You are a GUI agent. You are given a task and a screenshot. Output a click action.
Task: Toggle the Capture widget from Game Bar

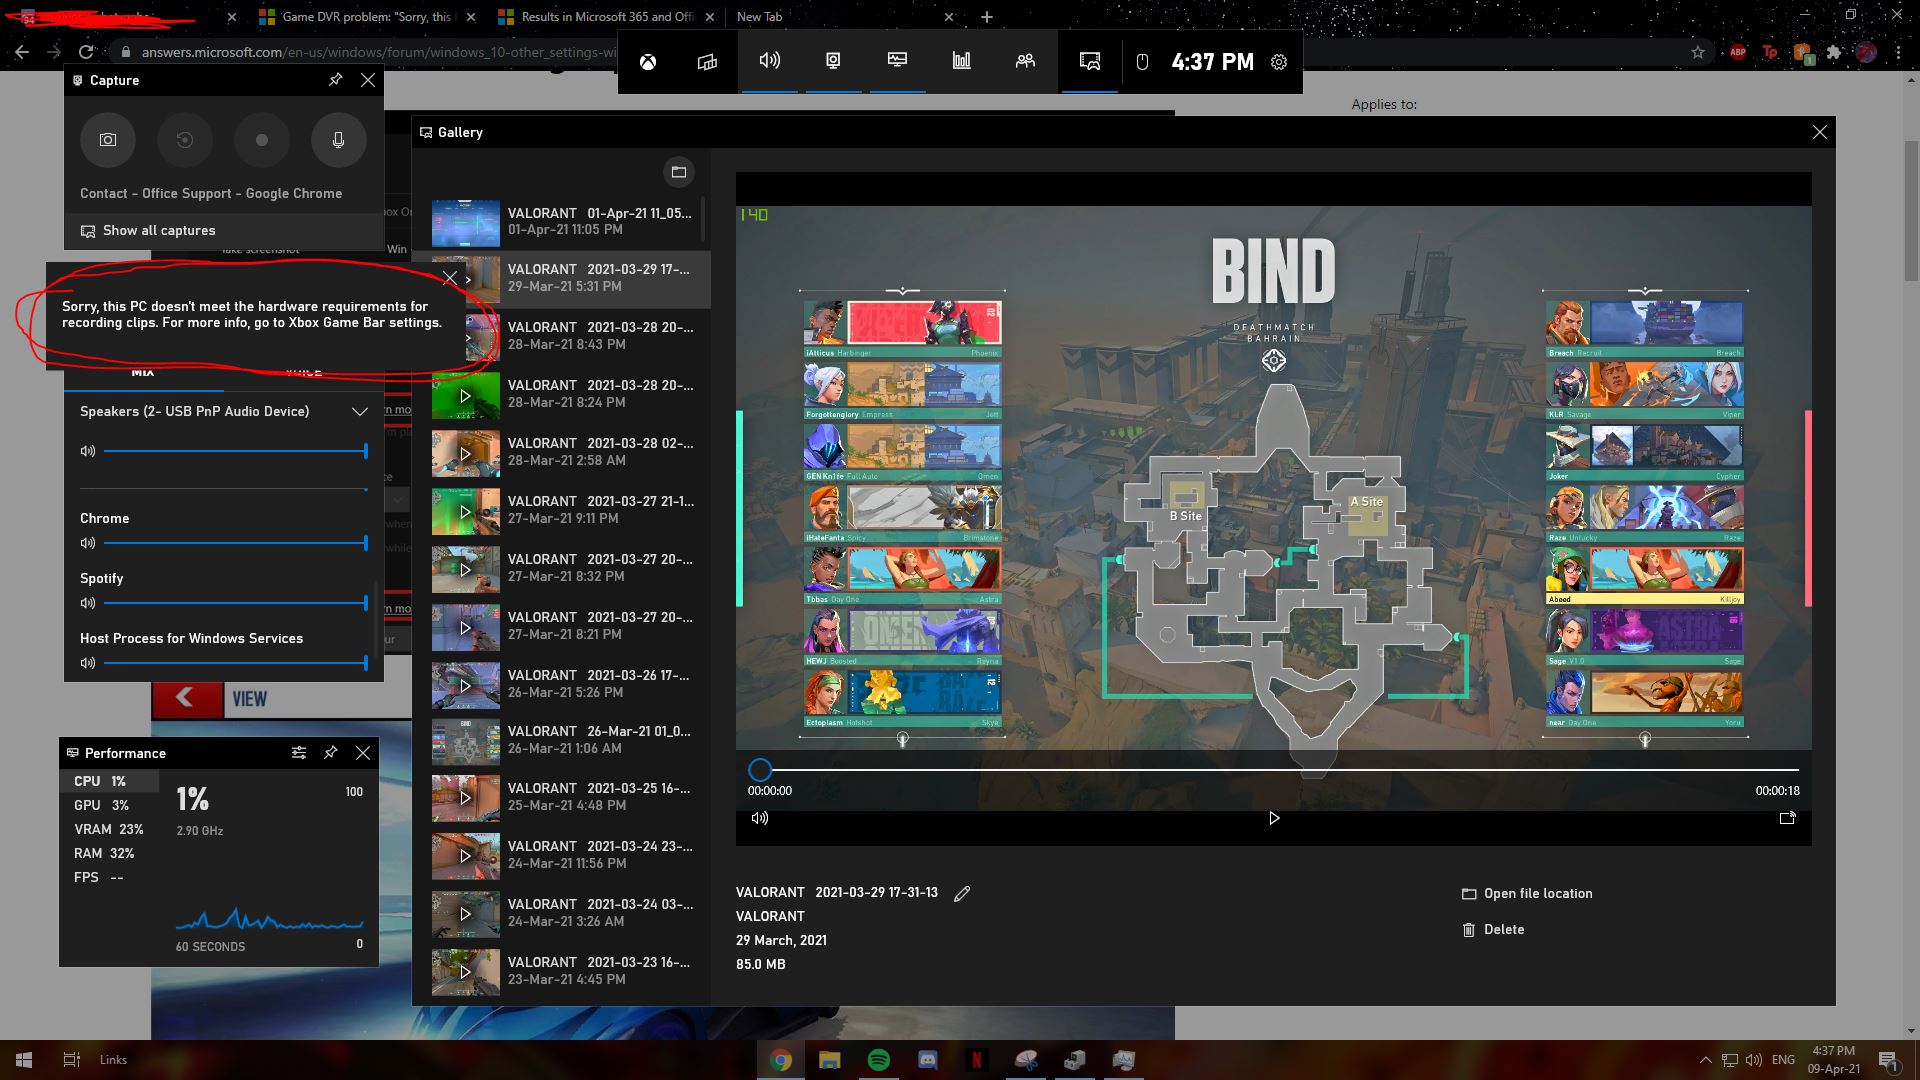tap(833, 61)
